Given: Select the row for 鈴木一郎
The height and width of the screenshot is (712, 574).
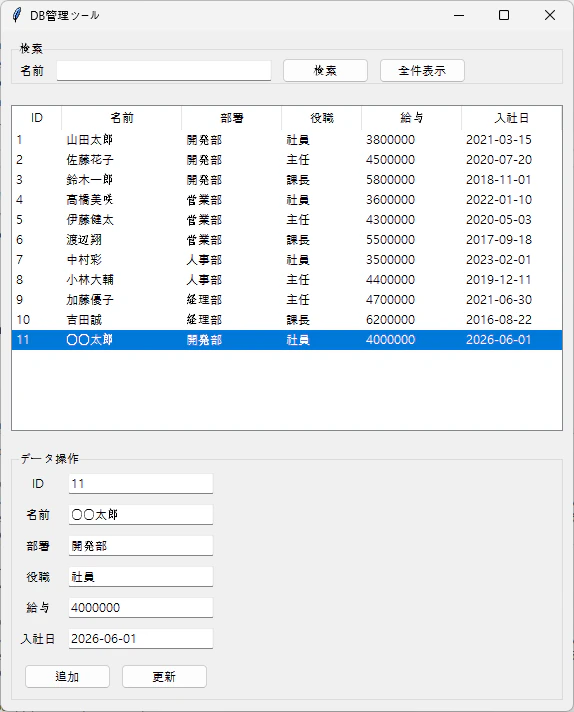Looking at the screenshot, I should point(287,180).
